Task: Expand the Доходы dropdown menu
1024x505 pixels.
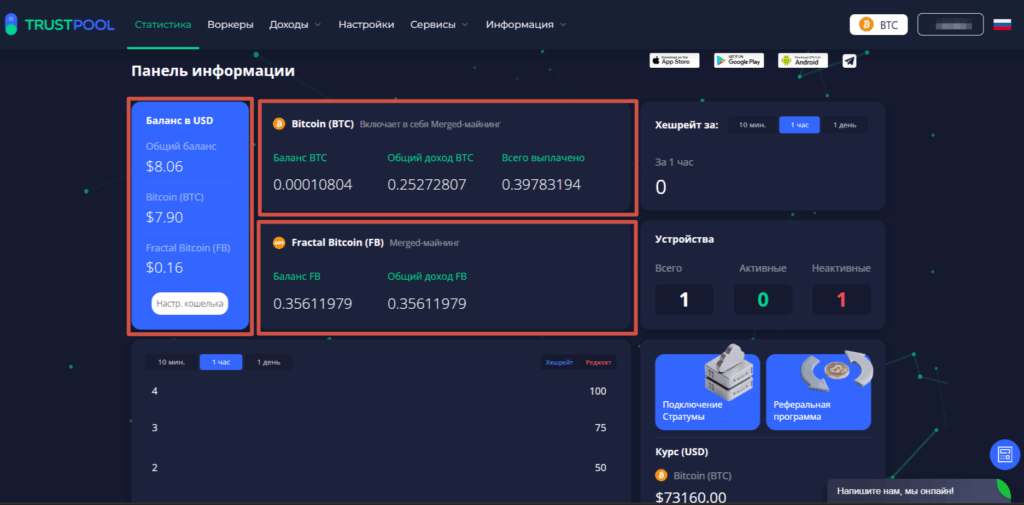Action: pos(295,24)
